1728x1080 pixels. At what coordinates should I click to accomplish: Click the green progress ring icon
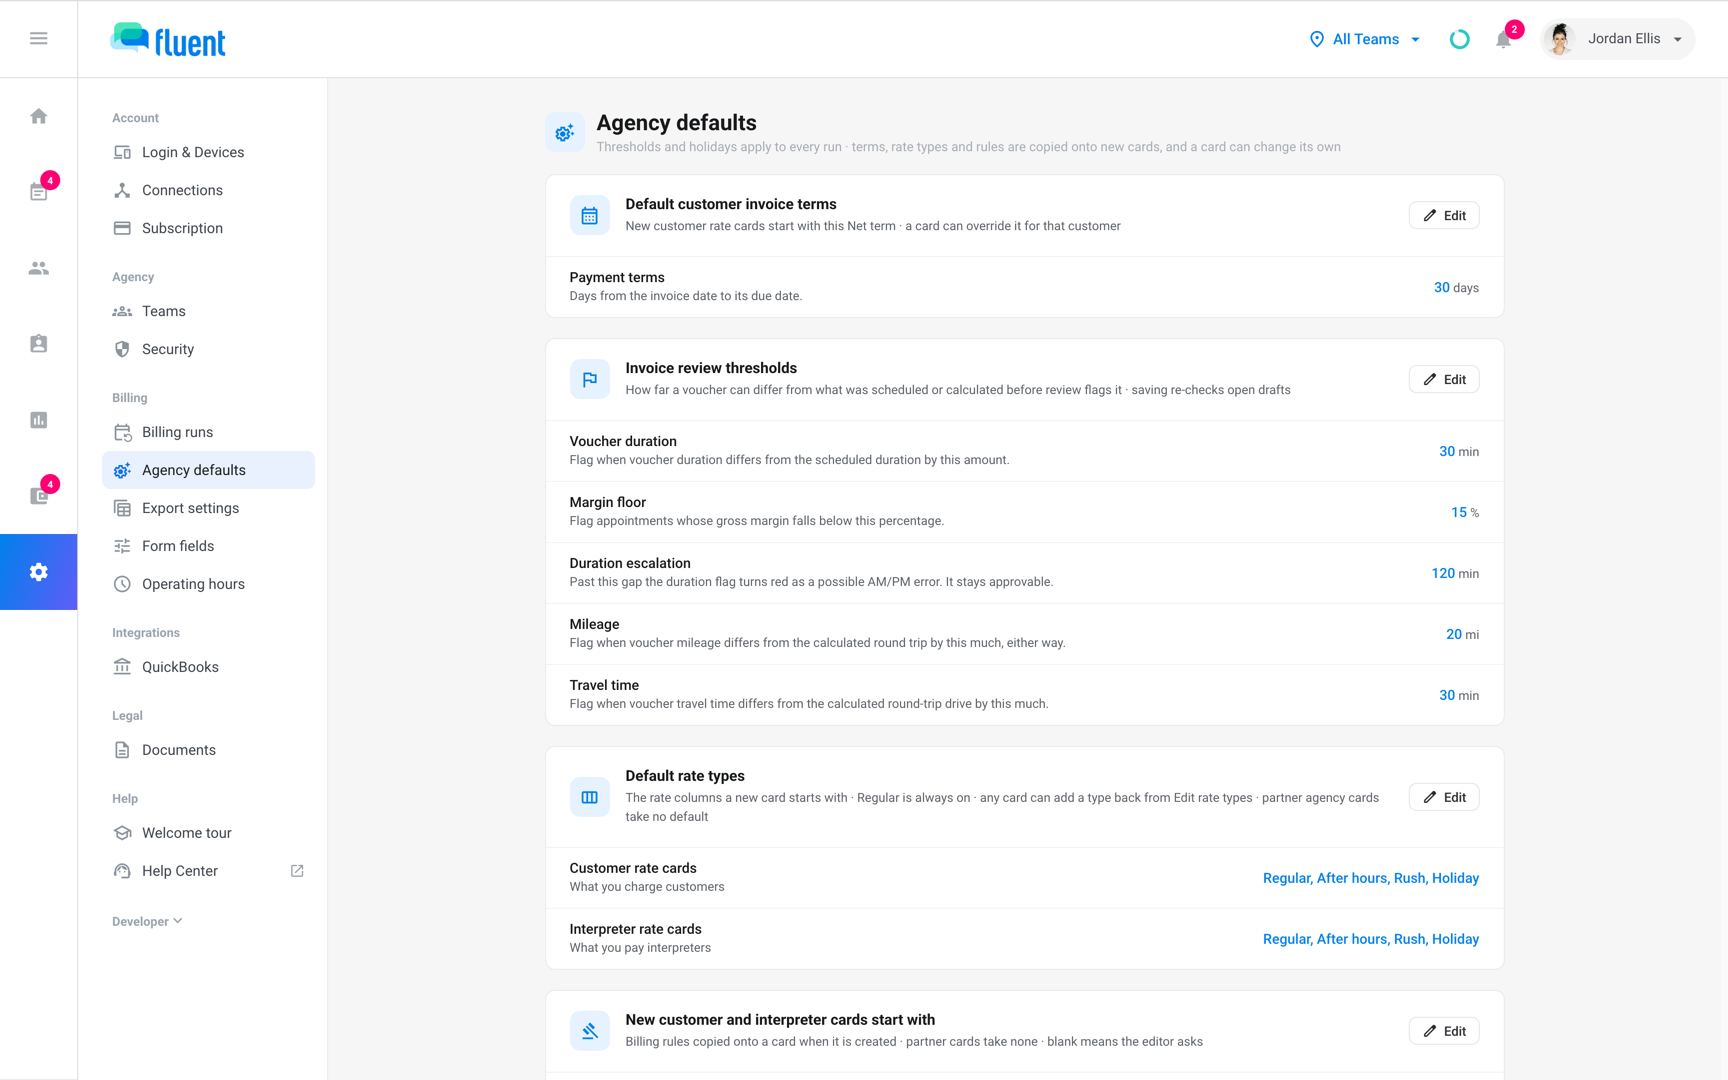pos(1459,39)
